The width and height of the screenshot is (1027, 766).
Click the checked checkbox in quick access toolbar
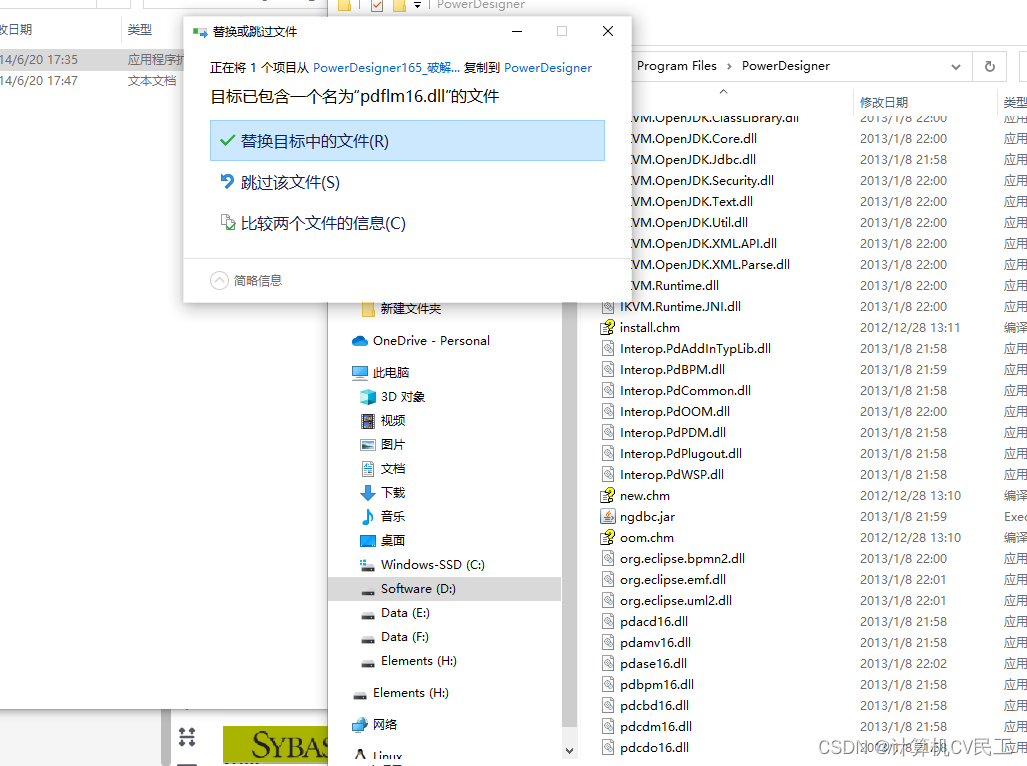coord(375,6)
